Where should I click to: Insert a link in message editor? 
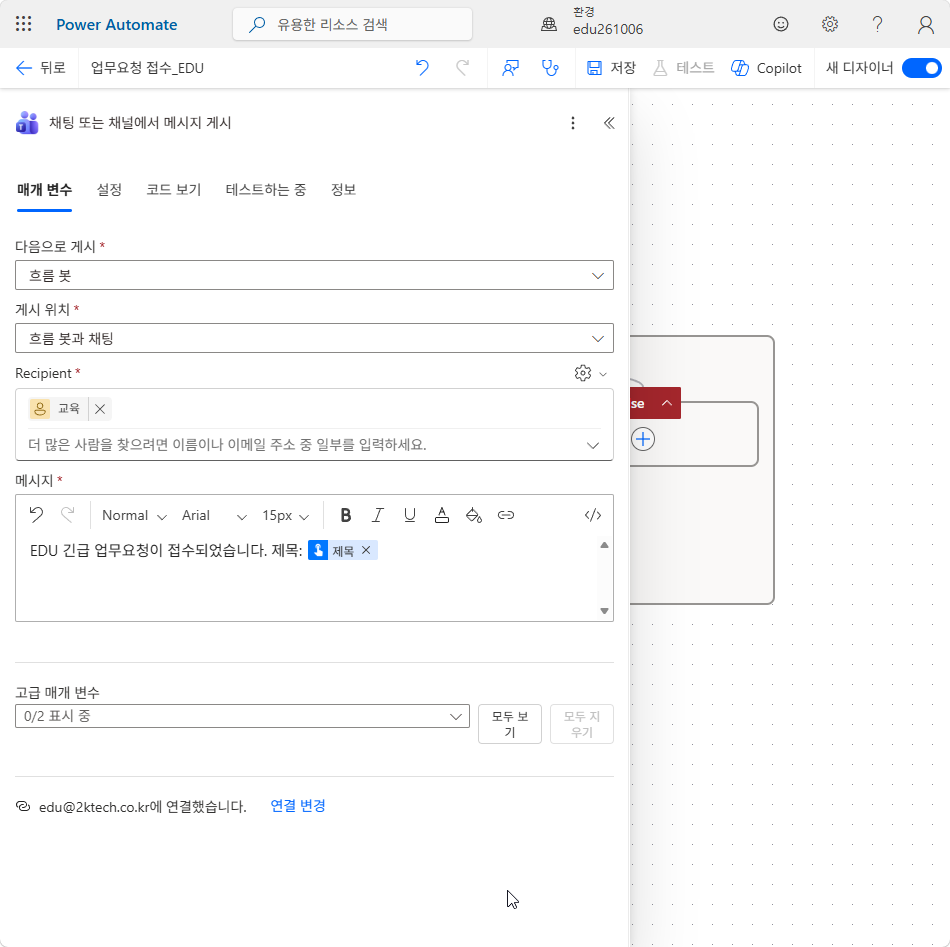pos(506,515)
